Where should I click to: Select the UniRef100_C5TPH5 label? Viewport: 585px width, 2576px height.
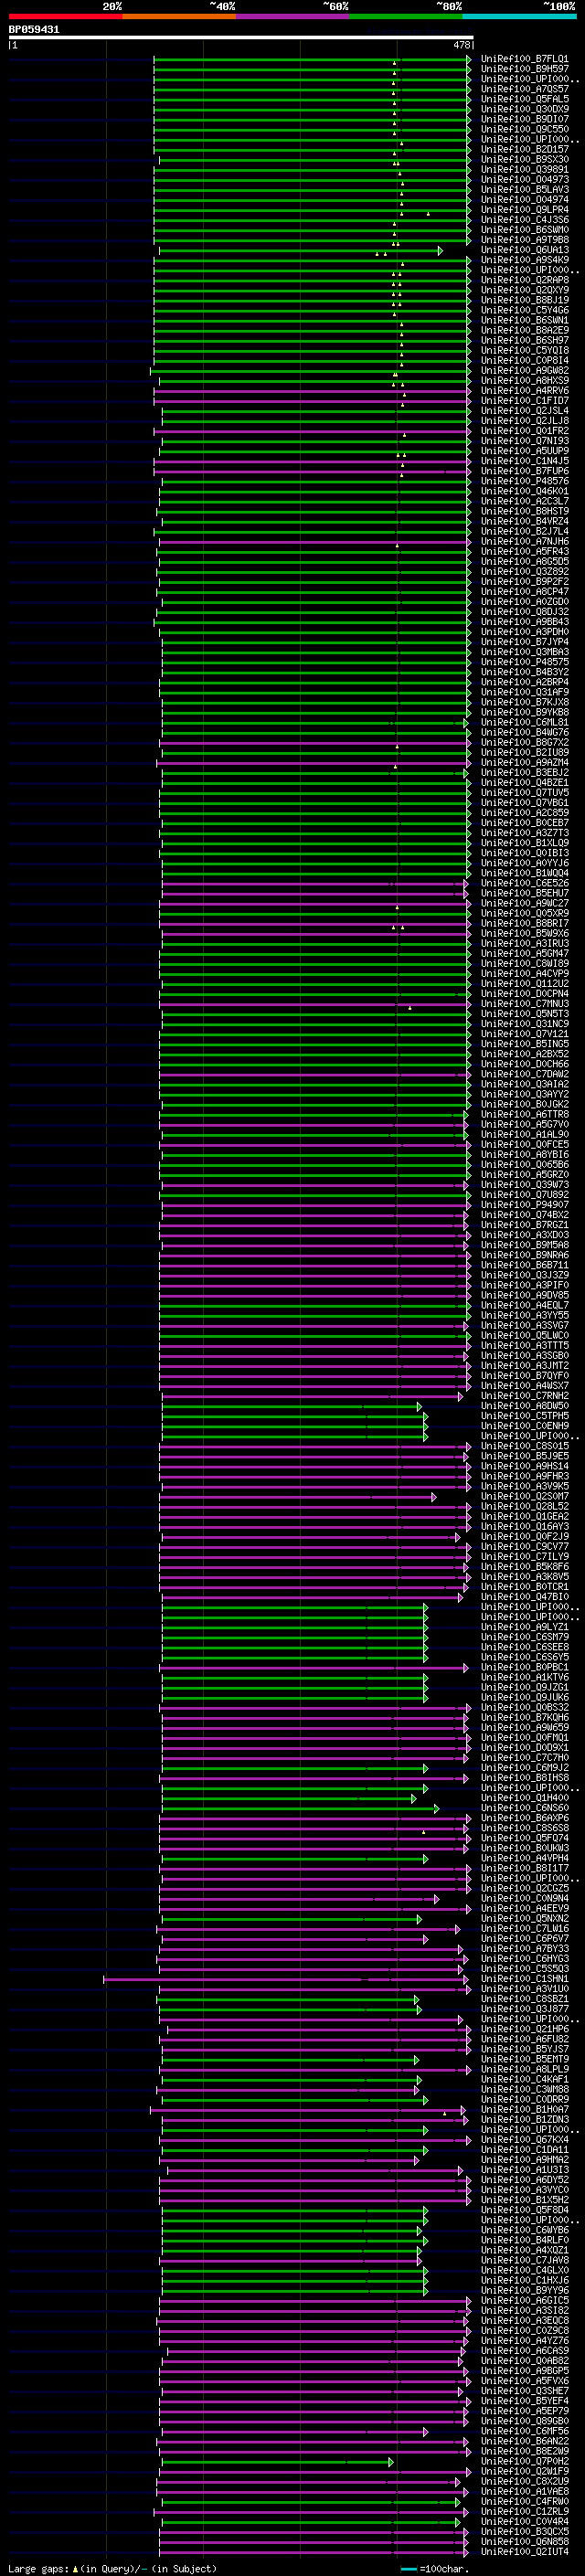tap(524, 1416)
